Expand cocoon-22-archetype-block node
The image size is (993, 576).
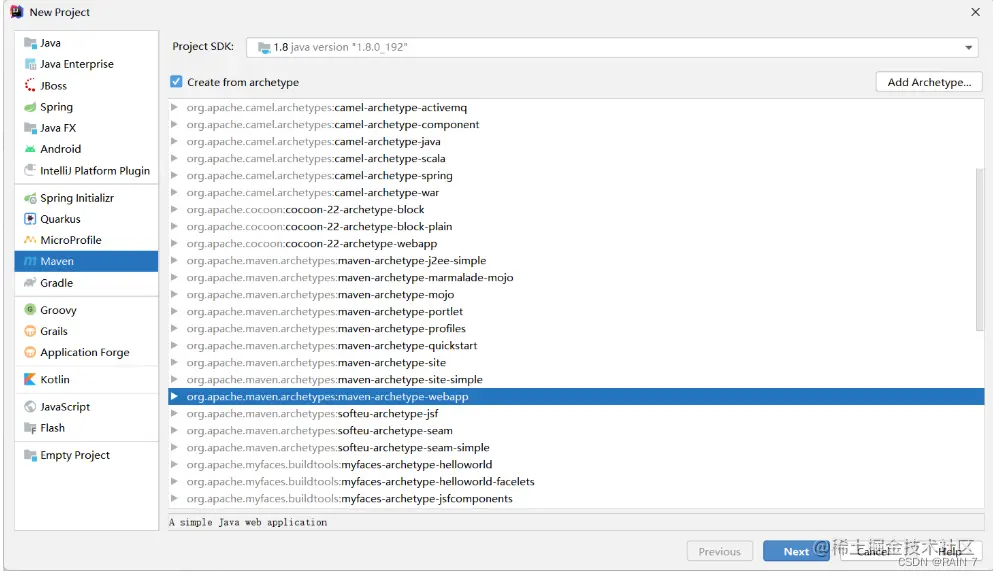[174, 210]
